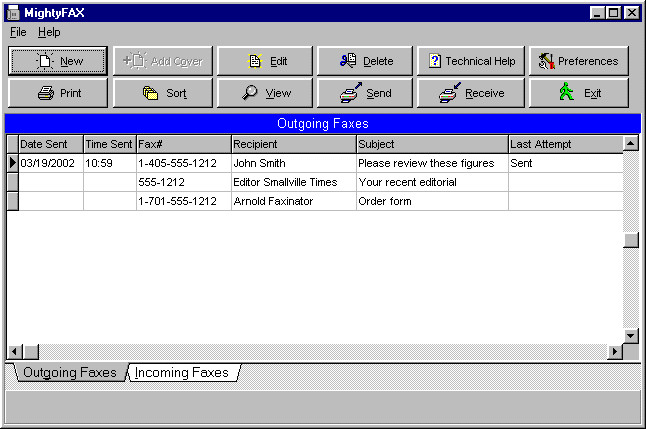Click the Delete button label
646x429 pixels.
[x=378, y=61]
